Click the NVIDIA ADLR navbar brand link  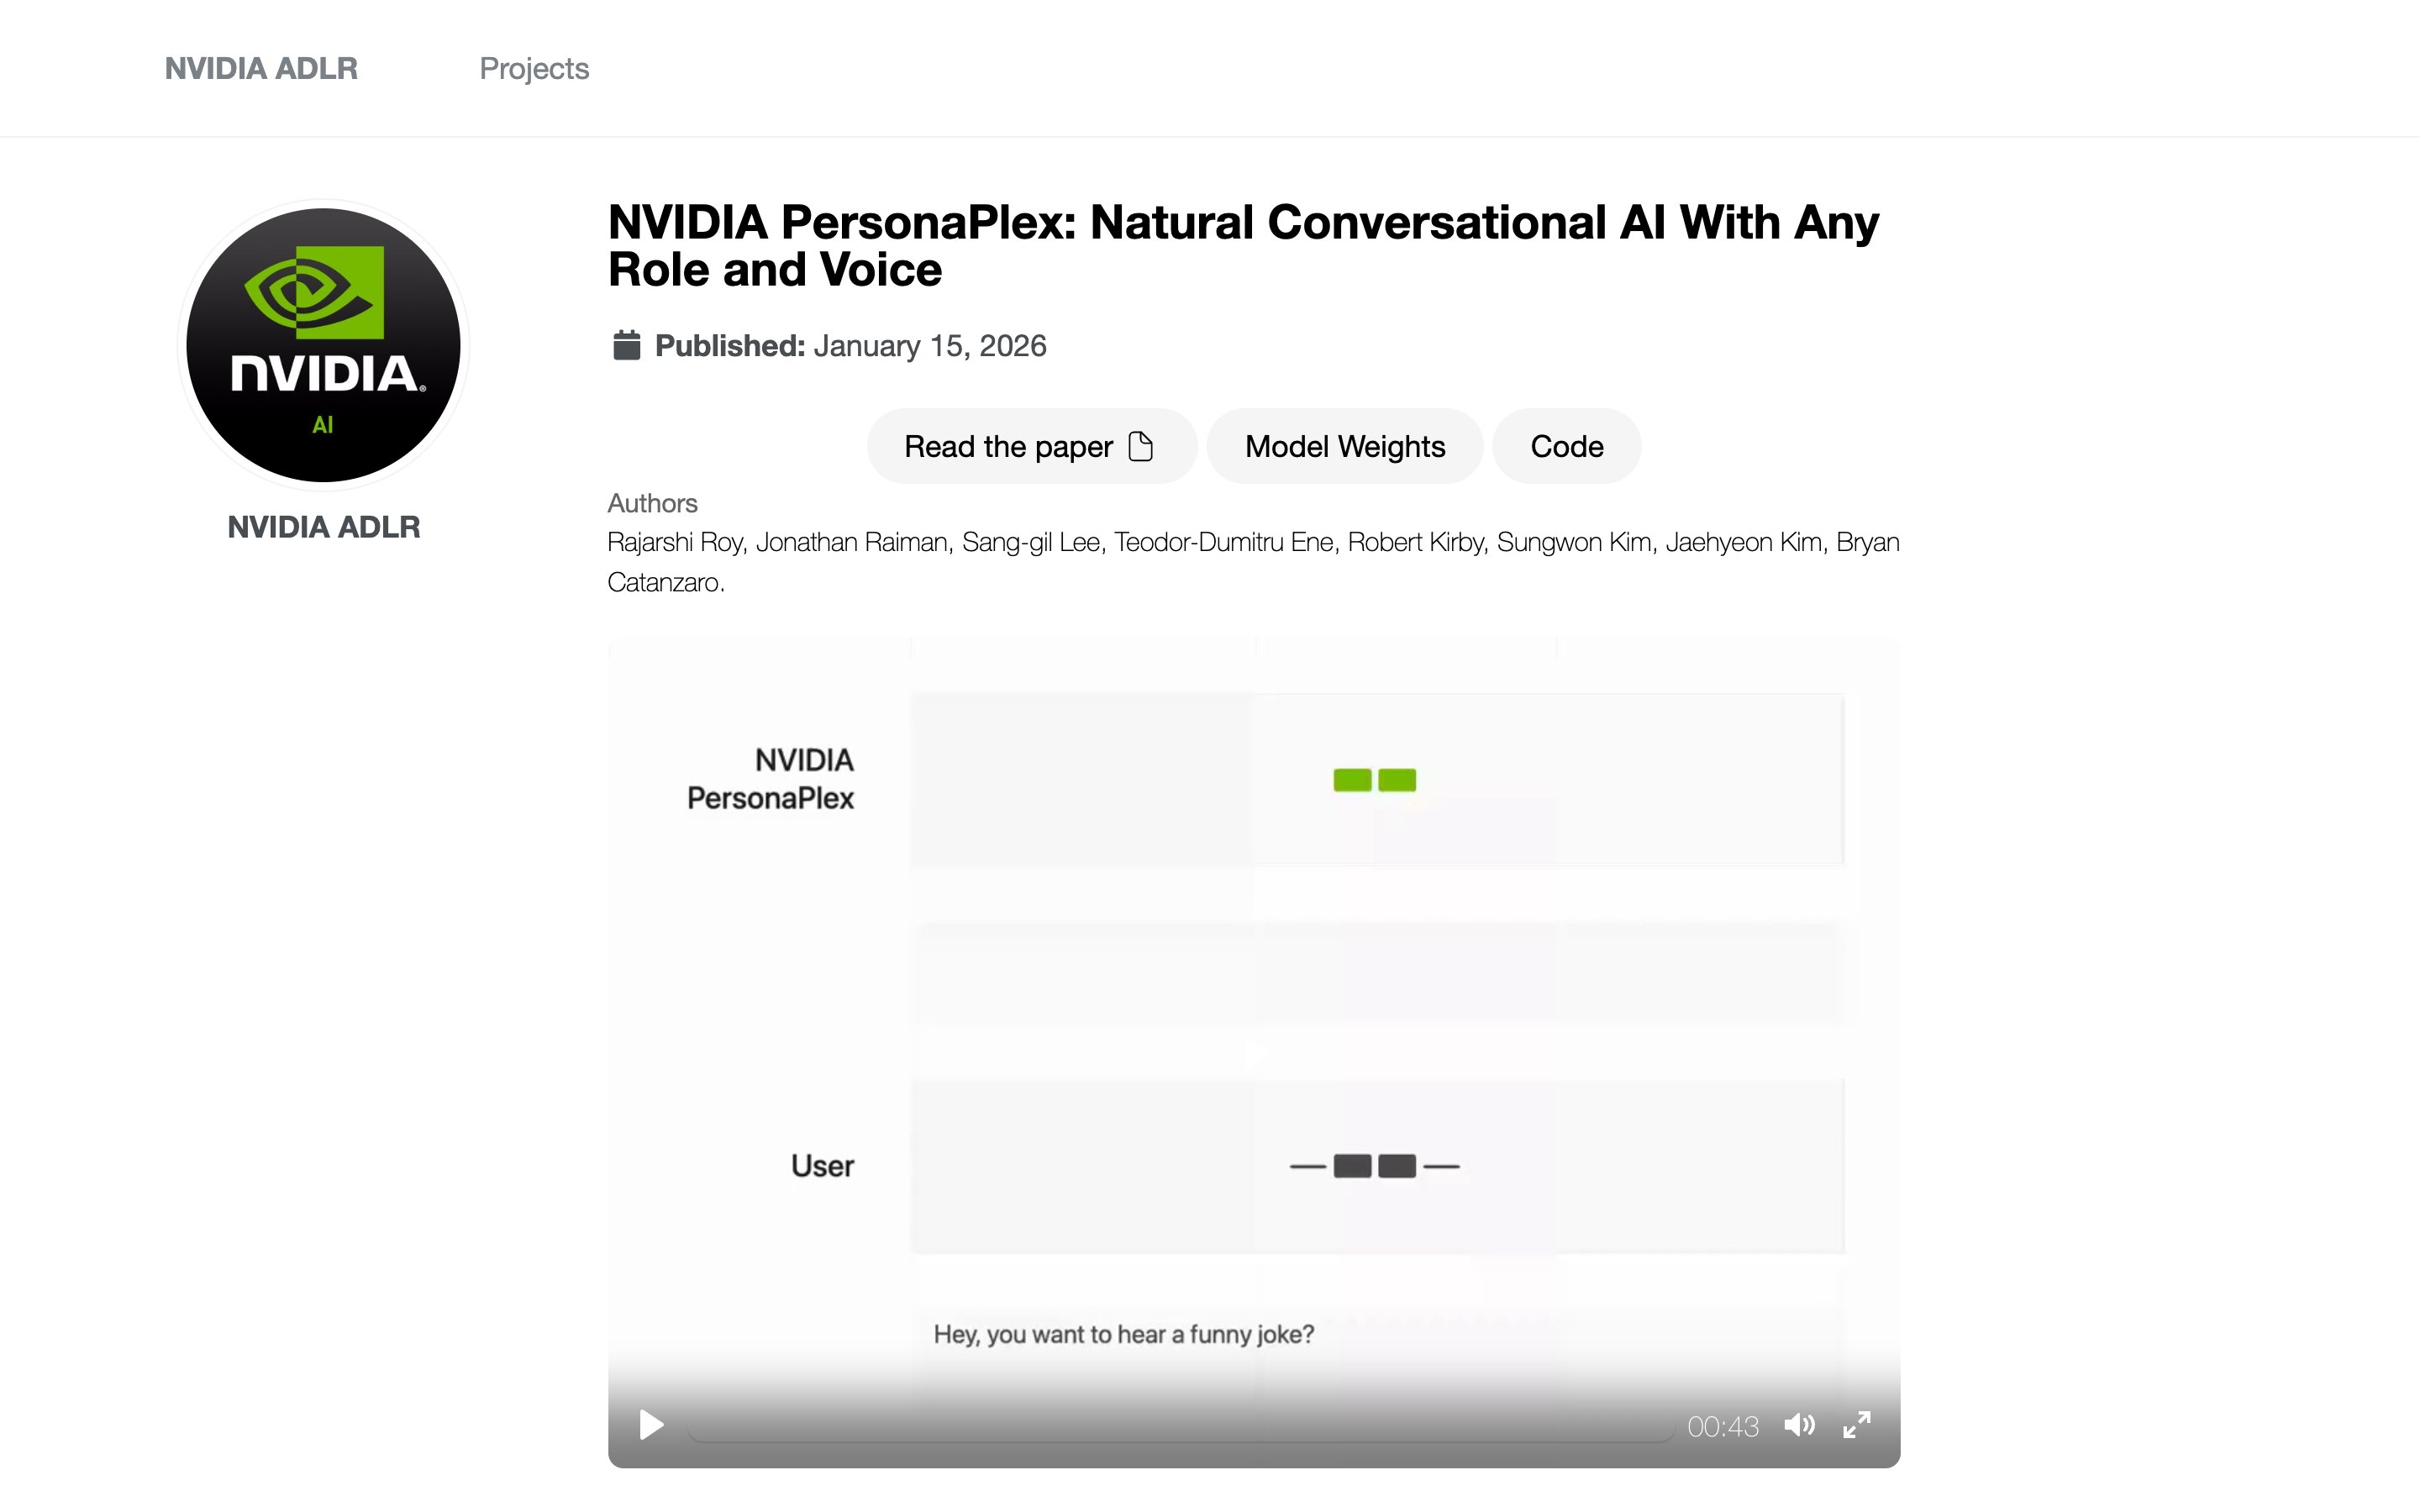point(261,68)
